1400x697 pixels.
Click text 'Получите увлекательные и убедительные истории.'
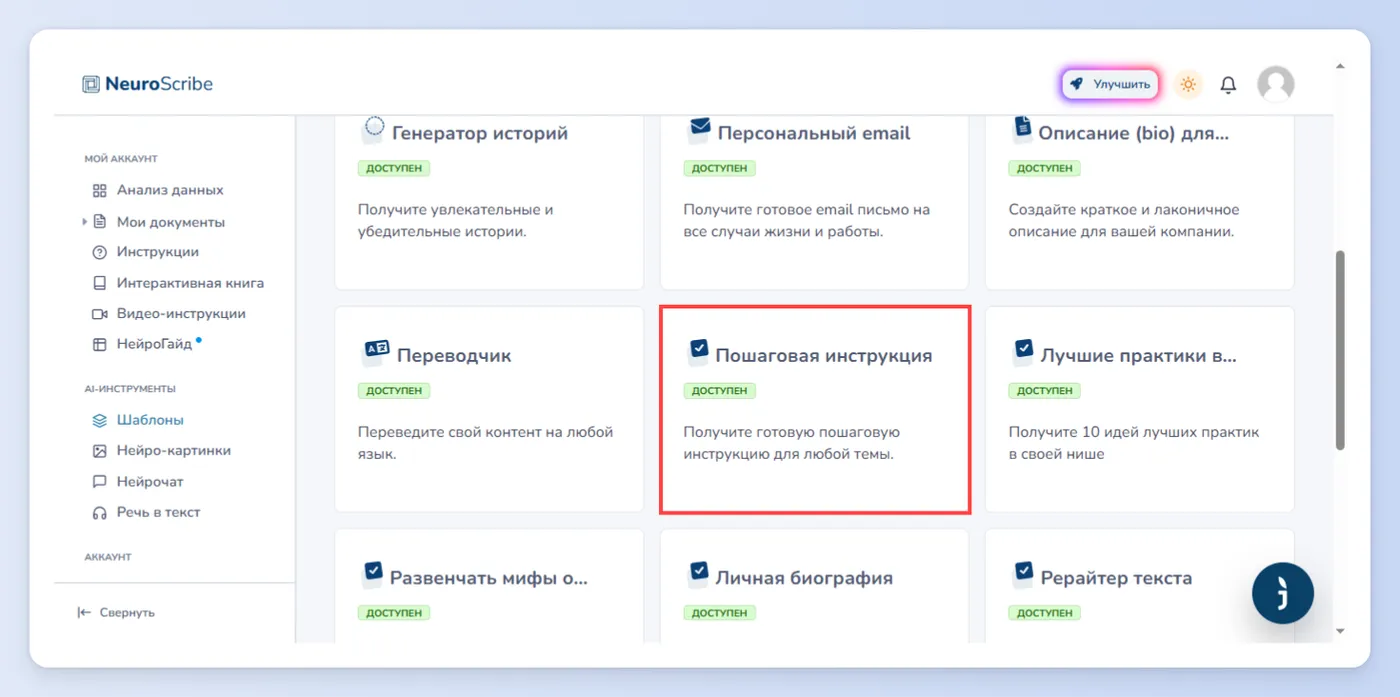coord(456,220)
